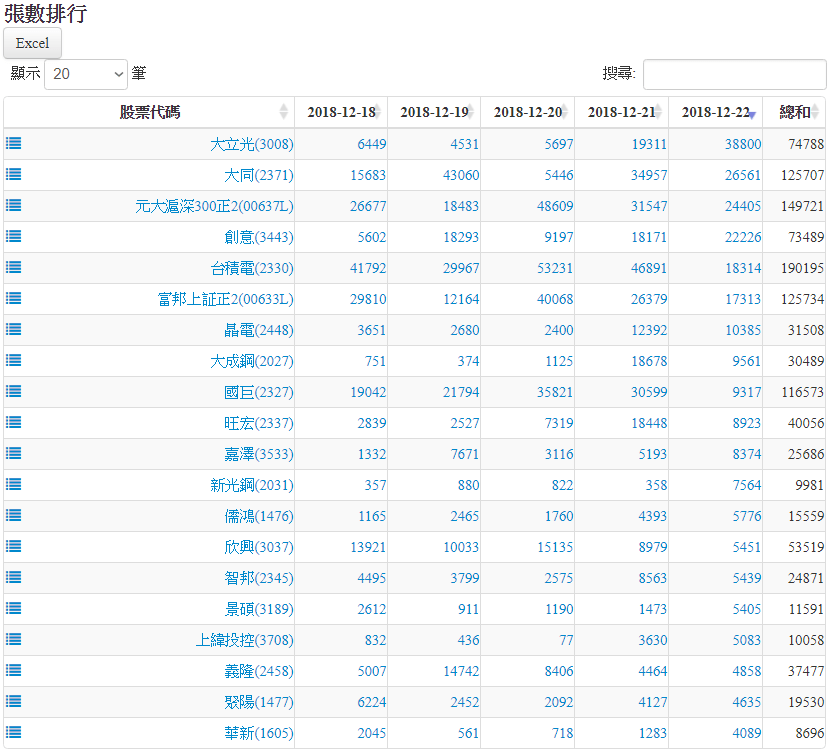Open the 上緯投控(3708) stock link
Image resolution: width=834 pixels, height=754 pixels.
(x=244, y=640)
